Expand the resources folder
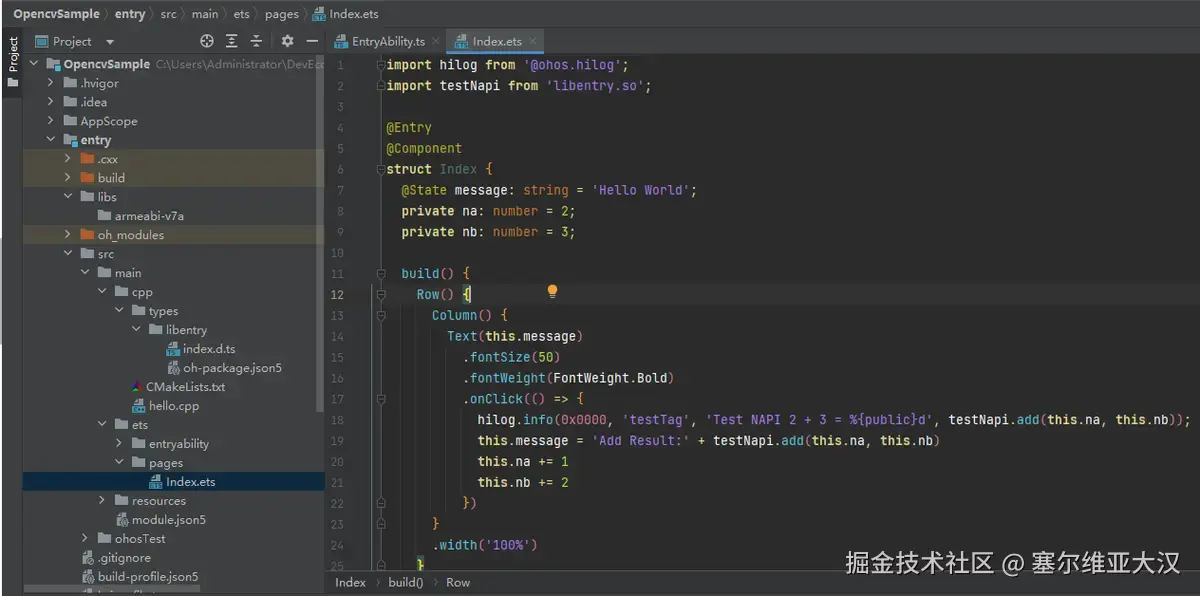1200x596 pixels. pyautogui.click(x=102, y=501)
